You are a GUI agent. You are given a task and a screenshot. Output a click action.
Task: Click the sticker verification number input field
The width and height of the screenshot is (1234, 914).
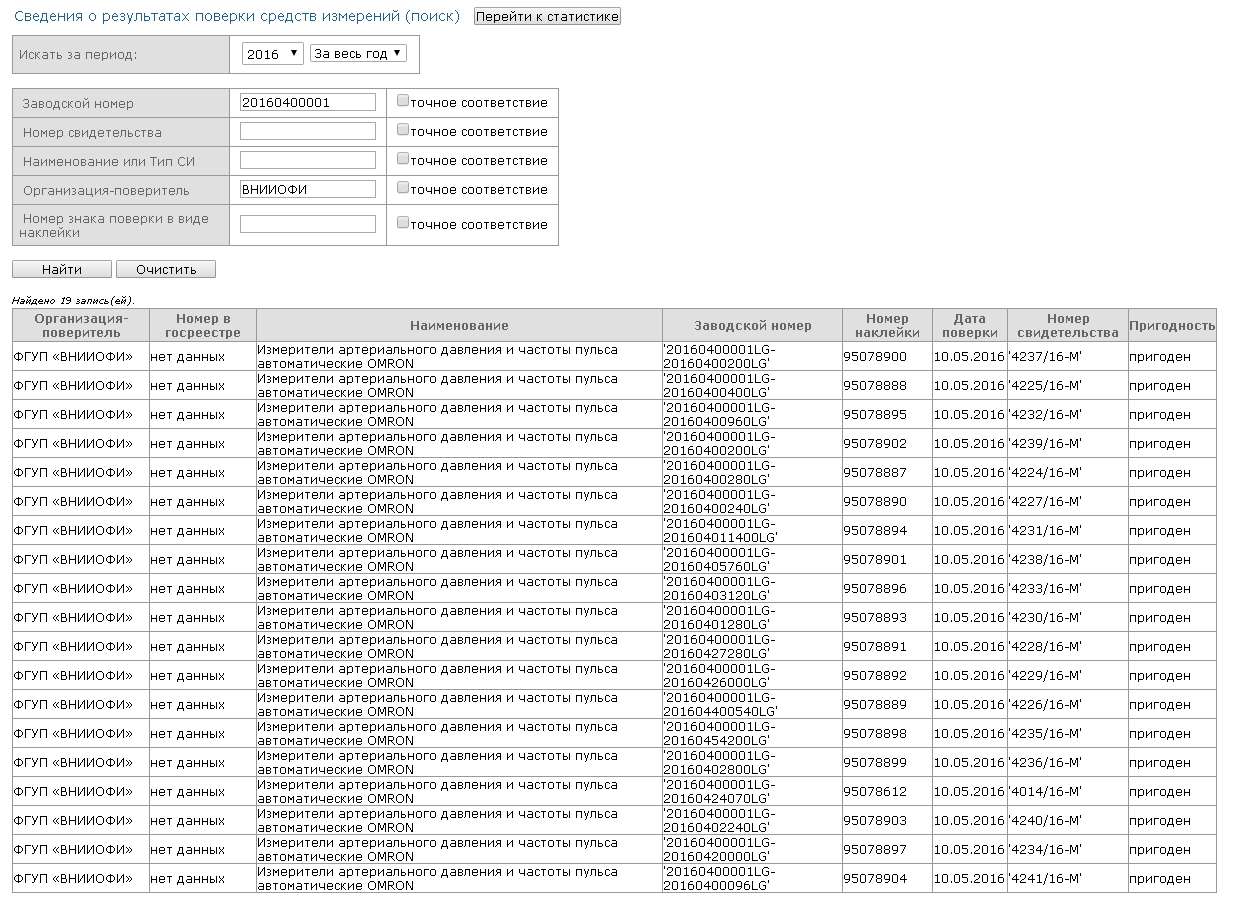tap(308, 225)
